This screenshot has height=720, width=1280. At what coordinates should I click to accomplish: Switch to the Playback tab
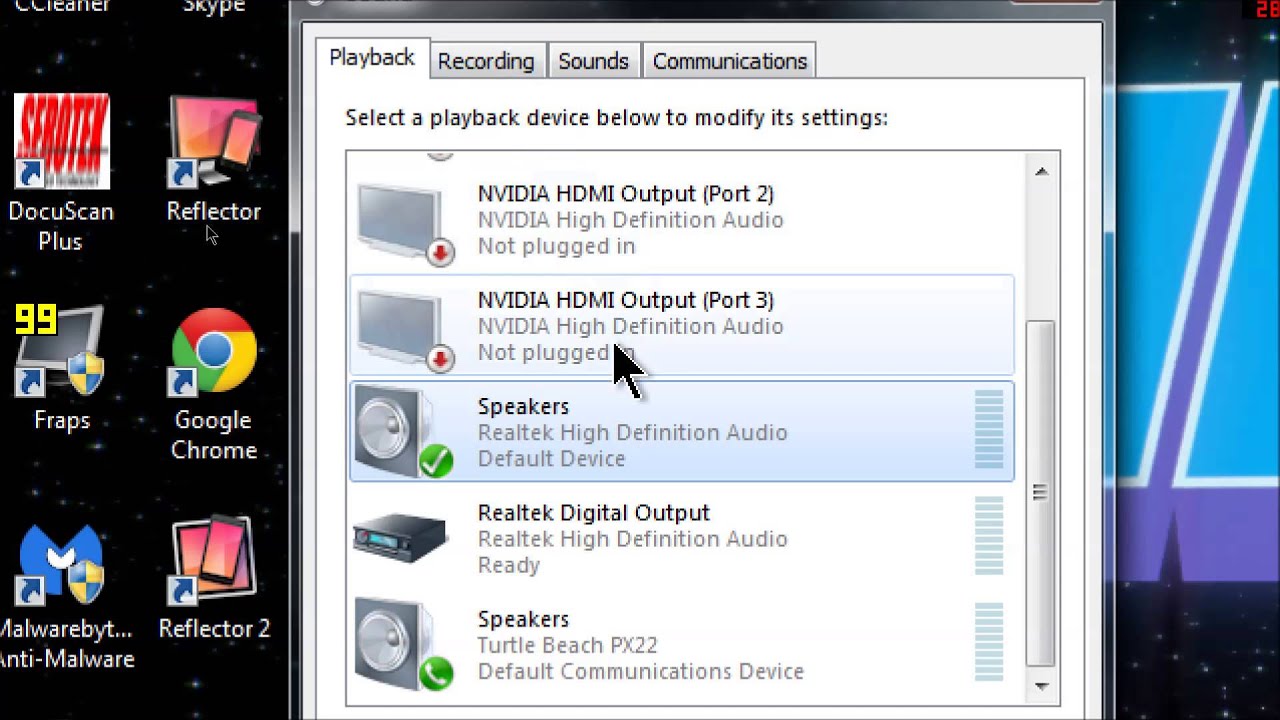pyautogui.click(x=372, y=58)
